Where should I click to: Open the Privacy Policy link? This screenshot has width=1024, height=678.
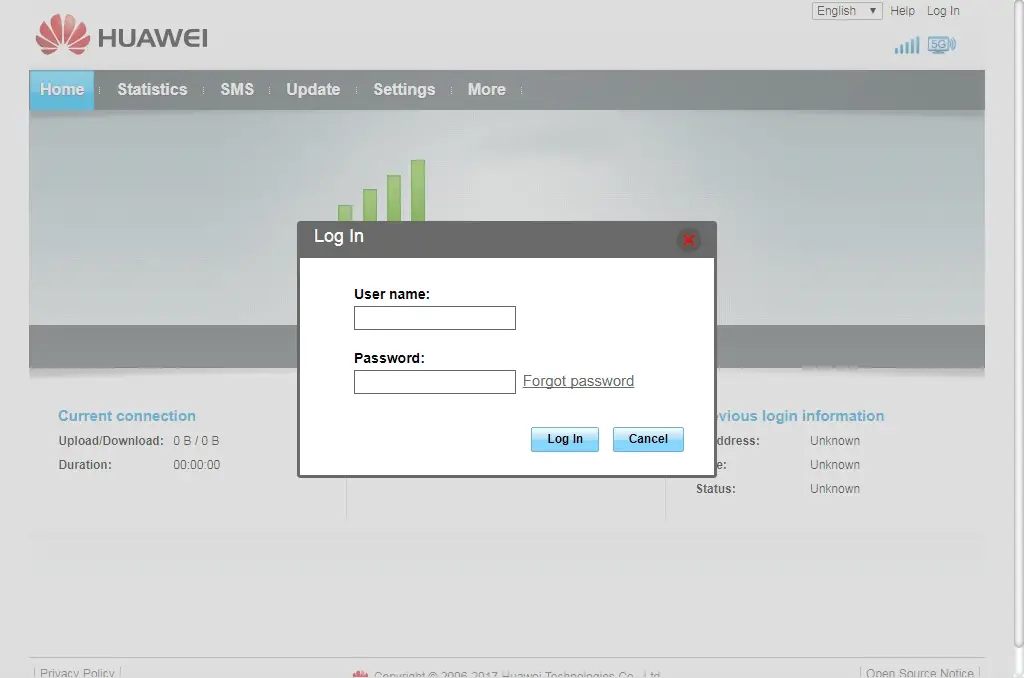[x=77, y=673]
